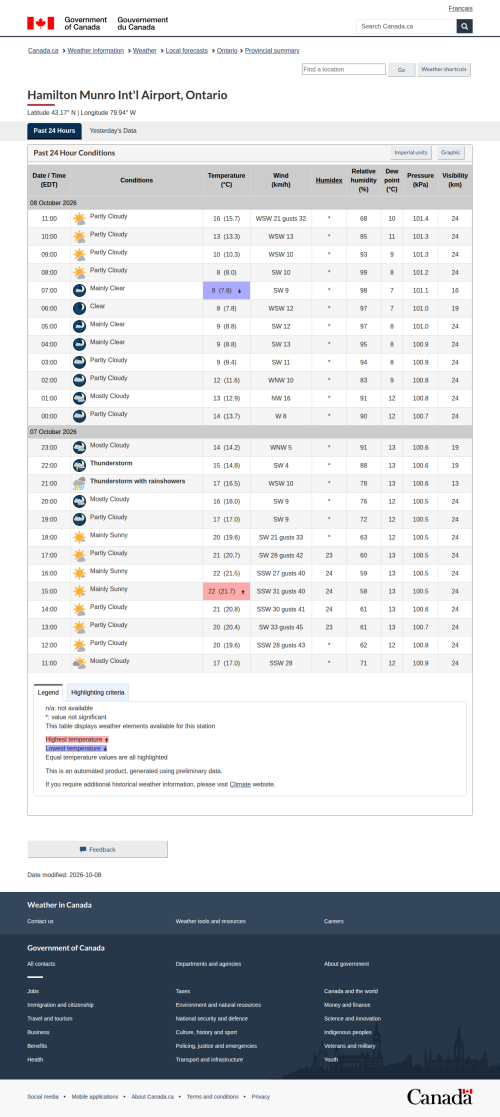This screenshot has height=1117, width=500.
Task: Click the Thunderstorm icon at 22:00
Action: pos(79,466)
